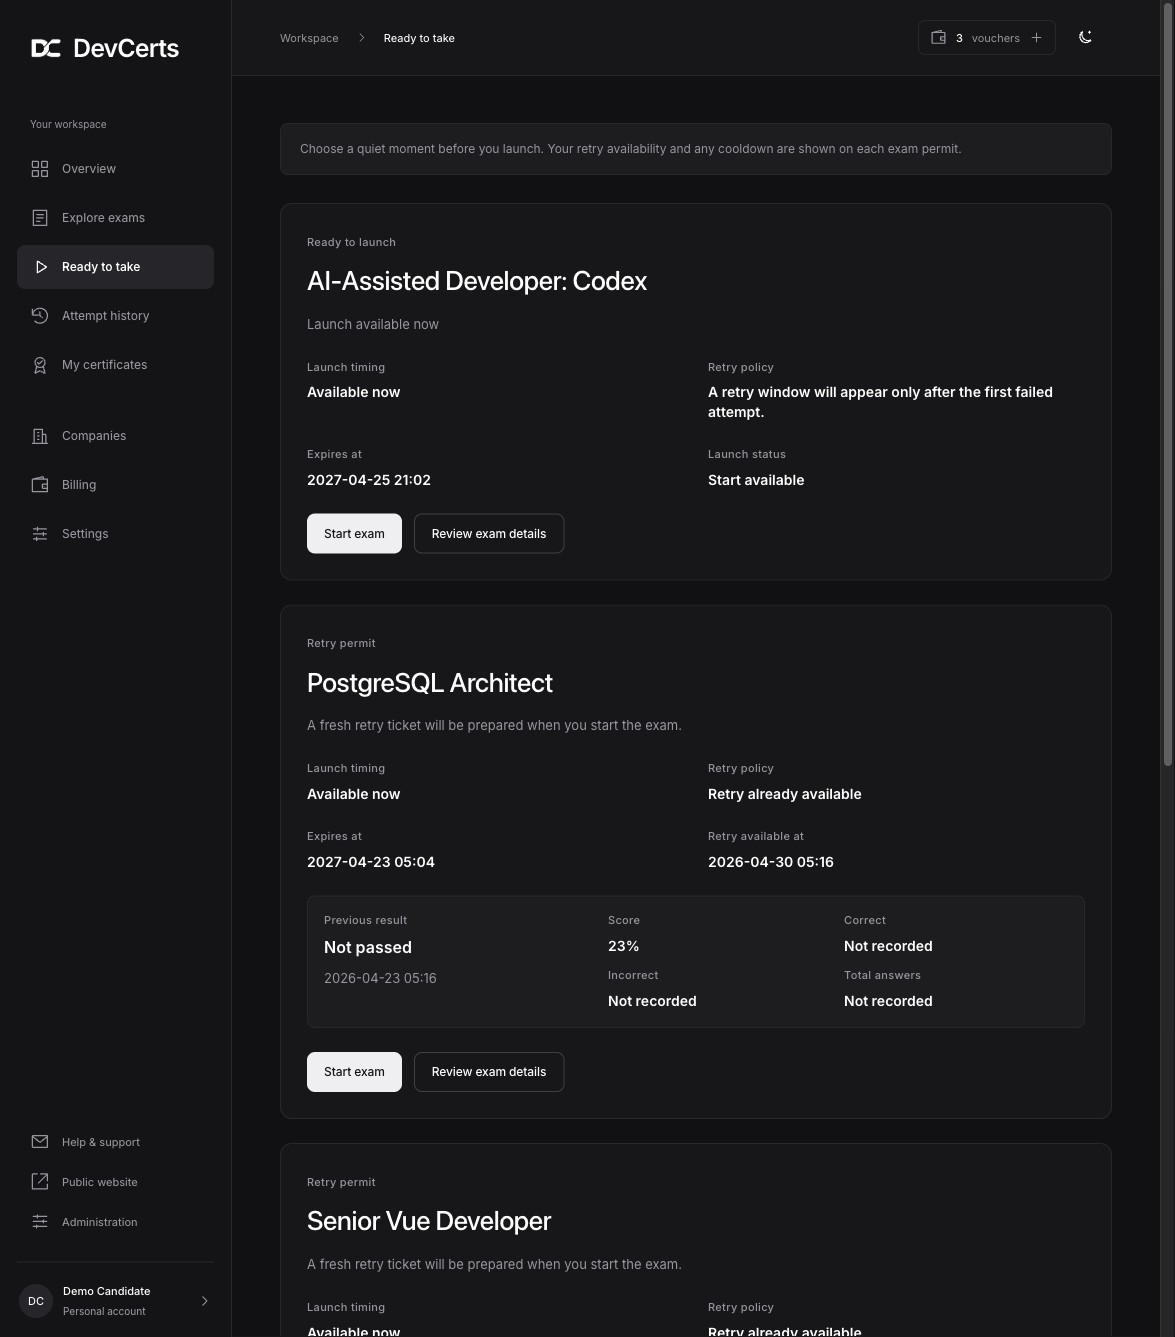The width and height of the screenshot is (1175, 1337).
Task: Expand the Demo Candidate account chevron
Action: tap(205, 1301)
